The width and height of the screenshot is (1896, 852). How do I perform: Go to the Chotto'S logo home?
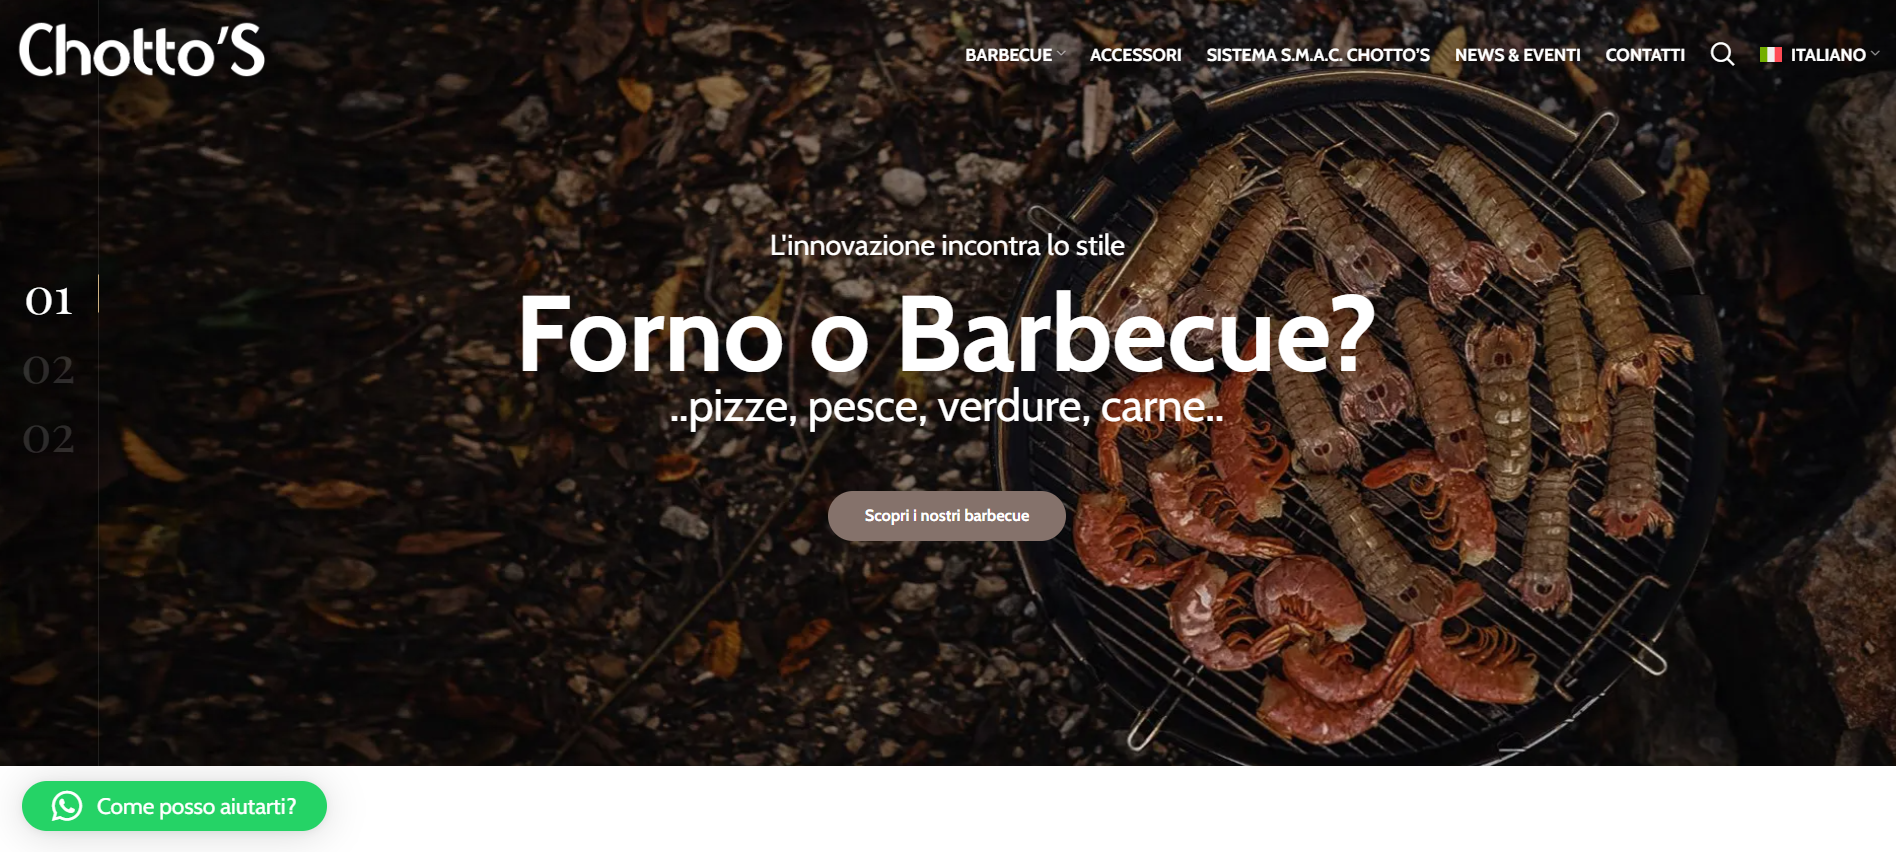[x=142, y=50]
